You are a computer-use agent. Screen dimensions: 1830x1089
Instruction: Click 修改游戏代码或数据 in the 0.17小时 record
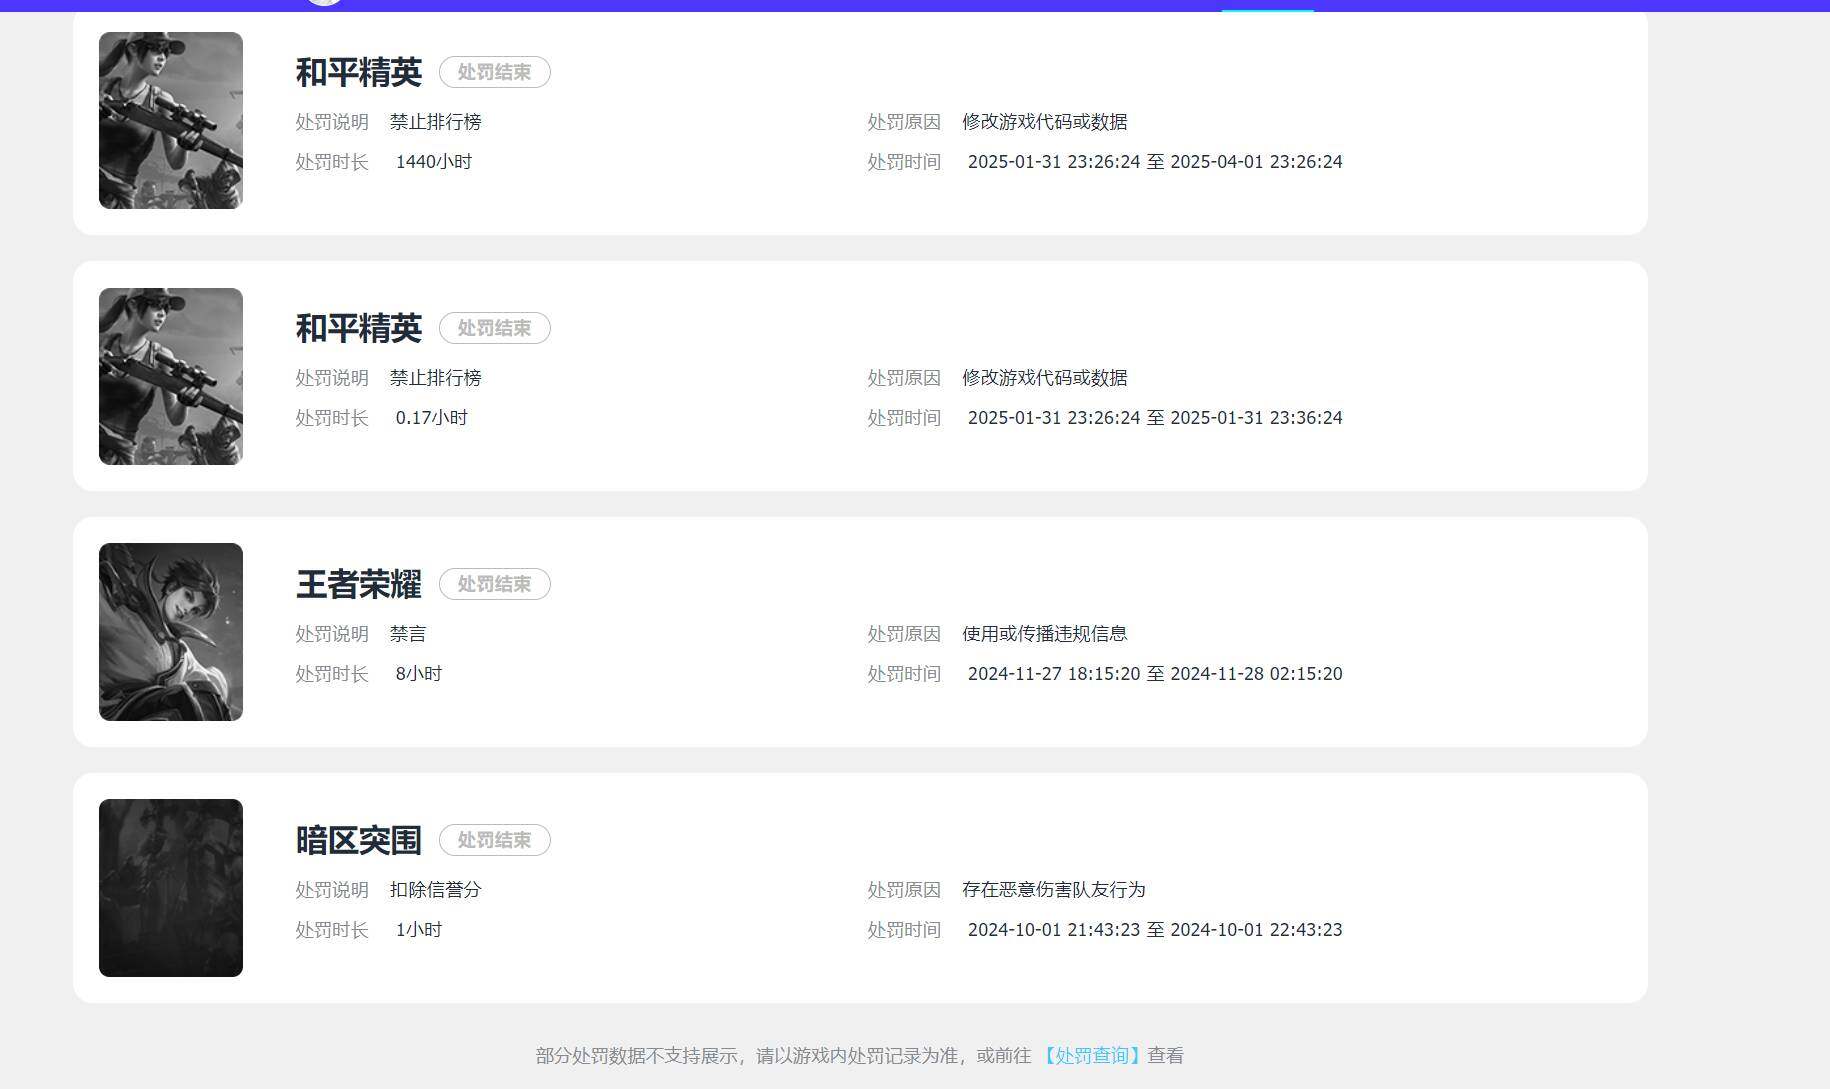point(1045,378)
